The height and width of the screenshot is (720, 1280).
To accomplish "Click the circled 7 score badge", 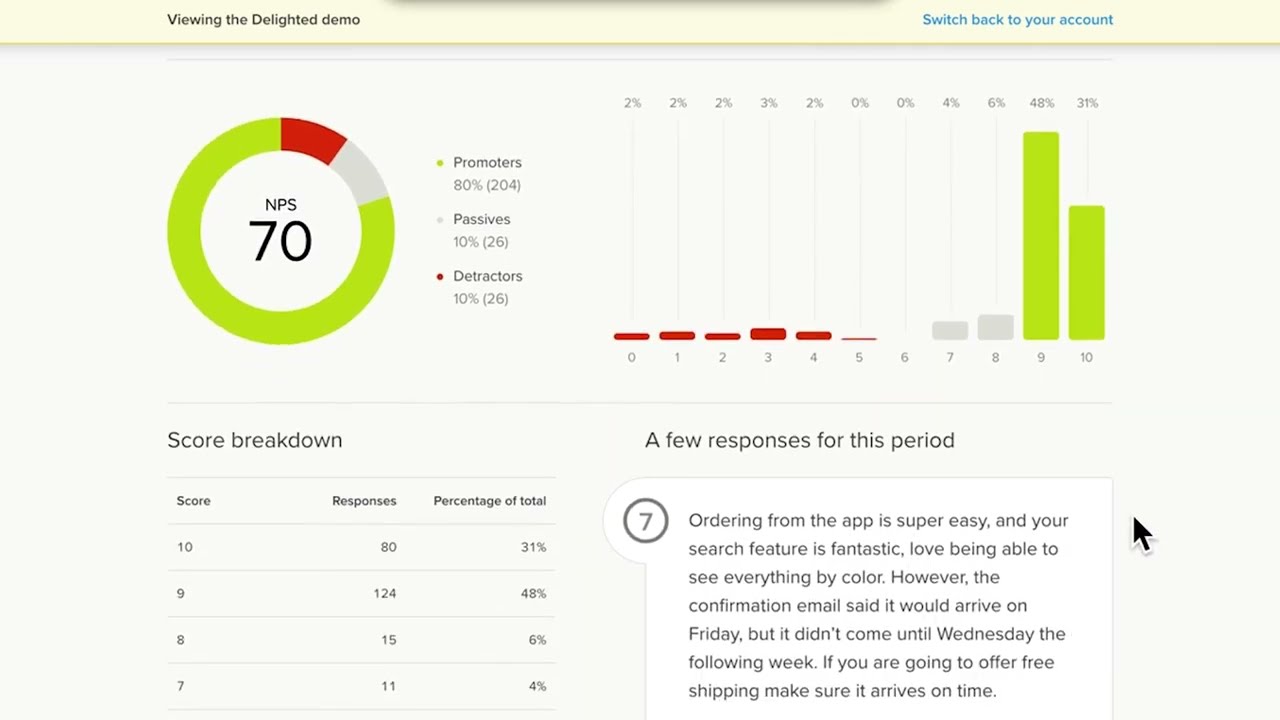I will 645,522.
